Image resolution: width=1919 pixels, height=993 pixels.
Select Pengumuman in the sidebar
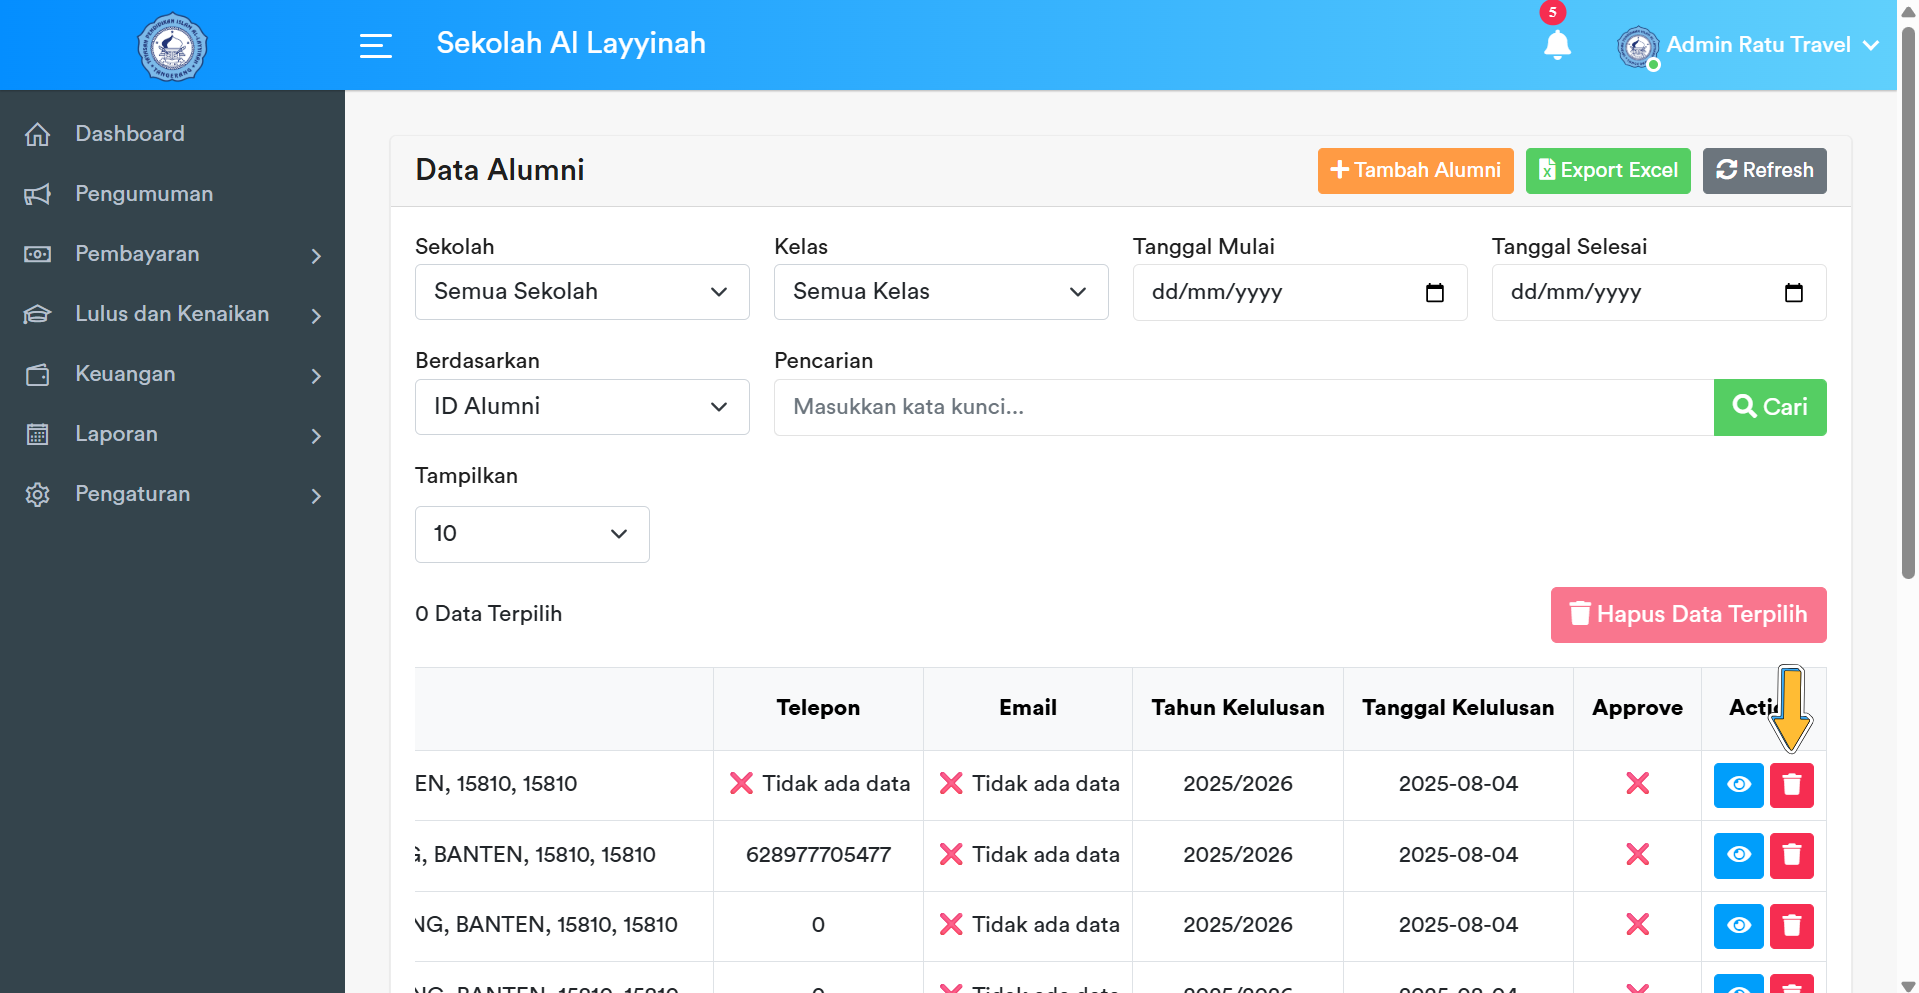[143, 194]
